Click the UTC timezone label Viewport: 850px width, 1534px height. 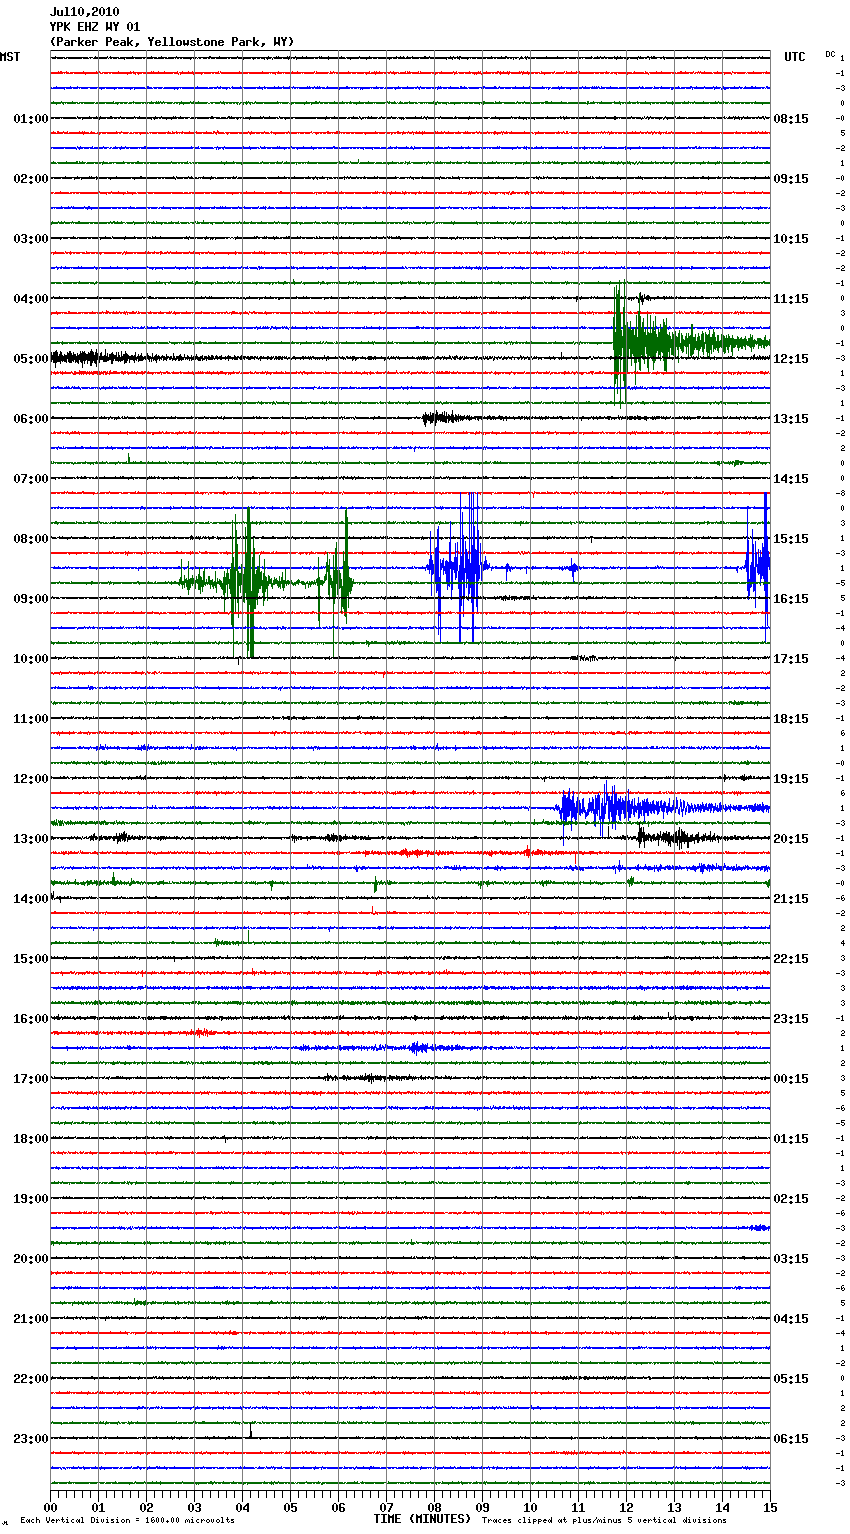point(795,57)
